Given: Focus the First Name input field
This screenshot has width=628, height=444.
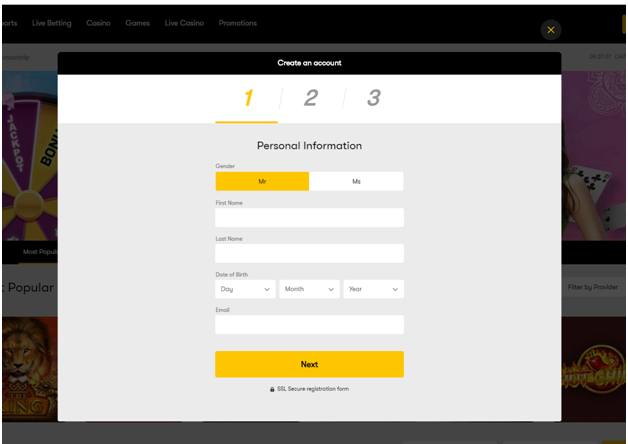Looking at the screenshot, I should coord(309,217).
